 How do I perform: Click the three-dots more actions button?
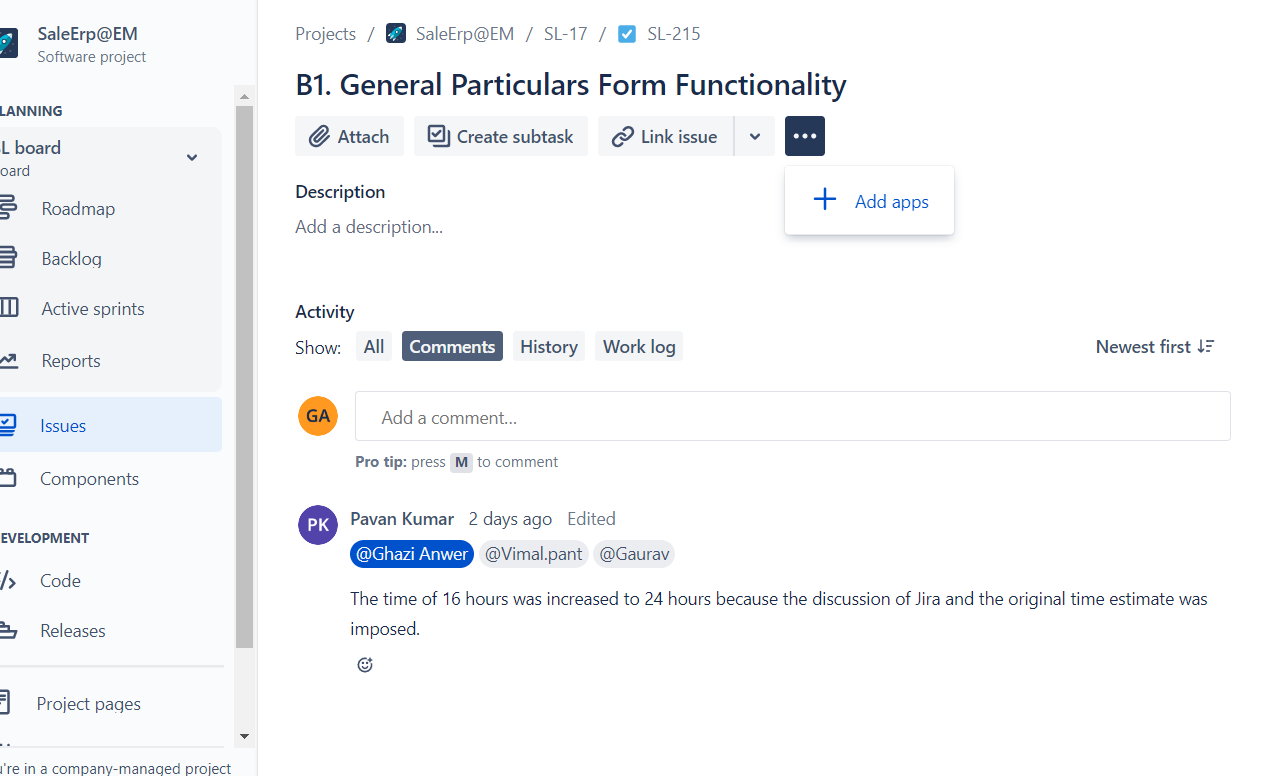point(804,136)
